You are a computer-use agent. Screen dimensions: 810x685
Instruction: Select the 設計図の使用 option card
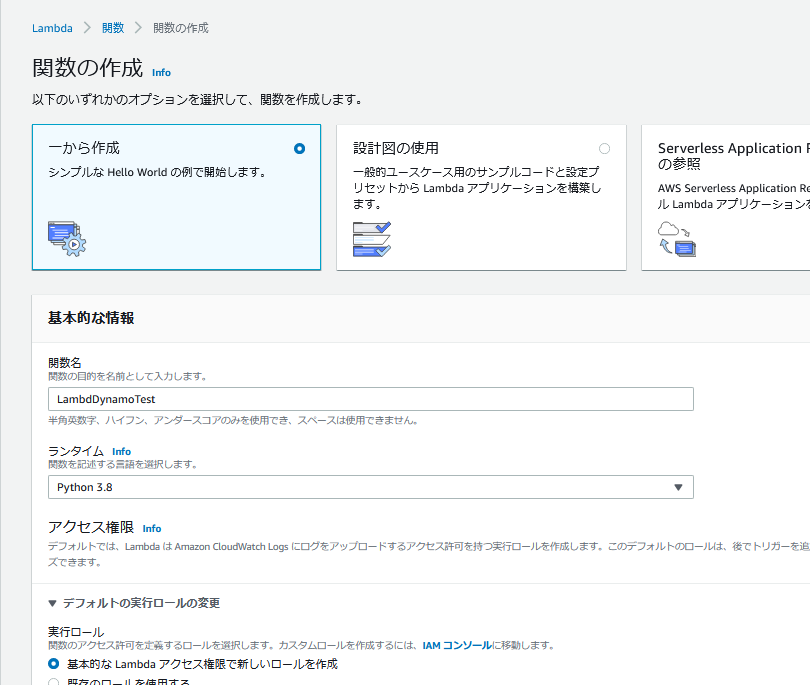(x=481, y=197)
